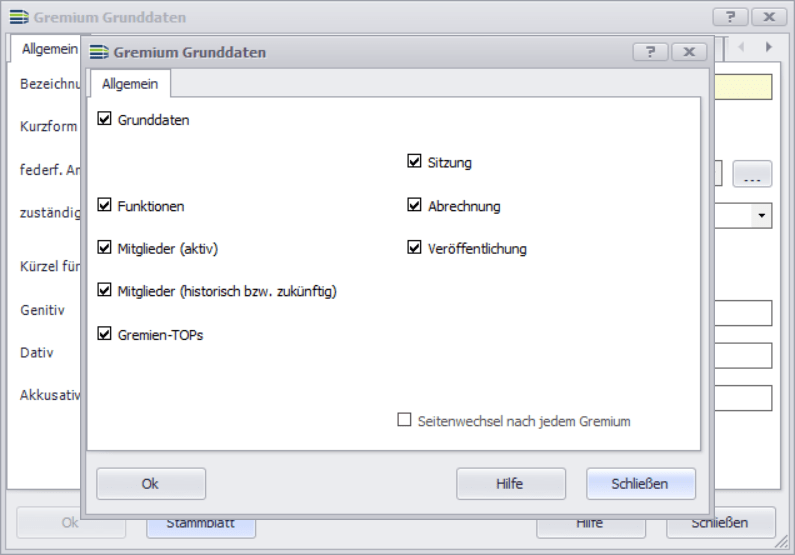Uncheck Abrechnung
This screenshot has height=555, width=795.
[x=415, y=206]
